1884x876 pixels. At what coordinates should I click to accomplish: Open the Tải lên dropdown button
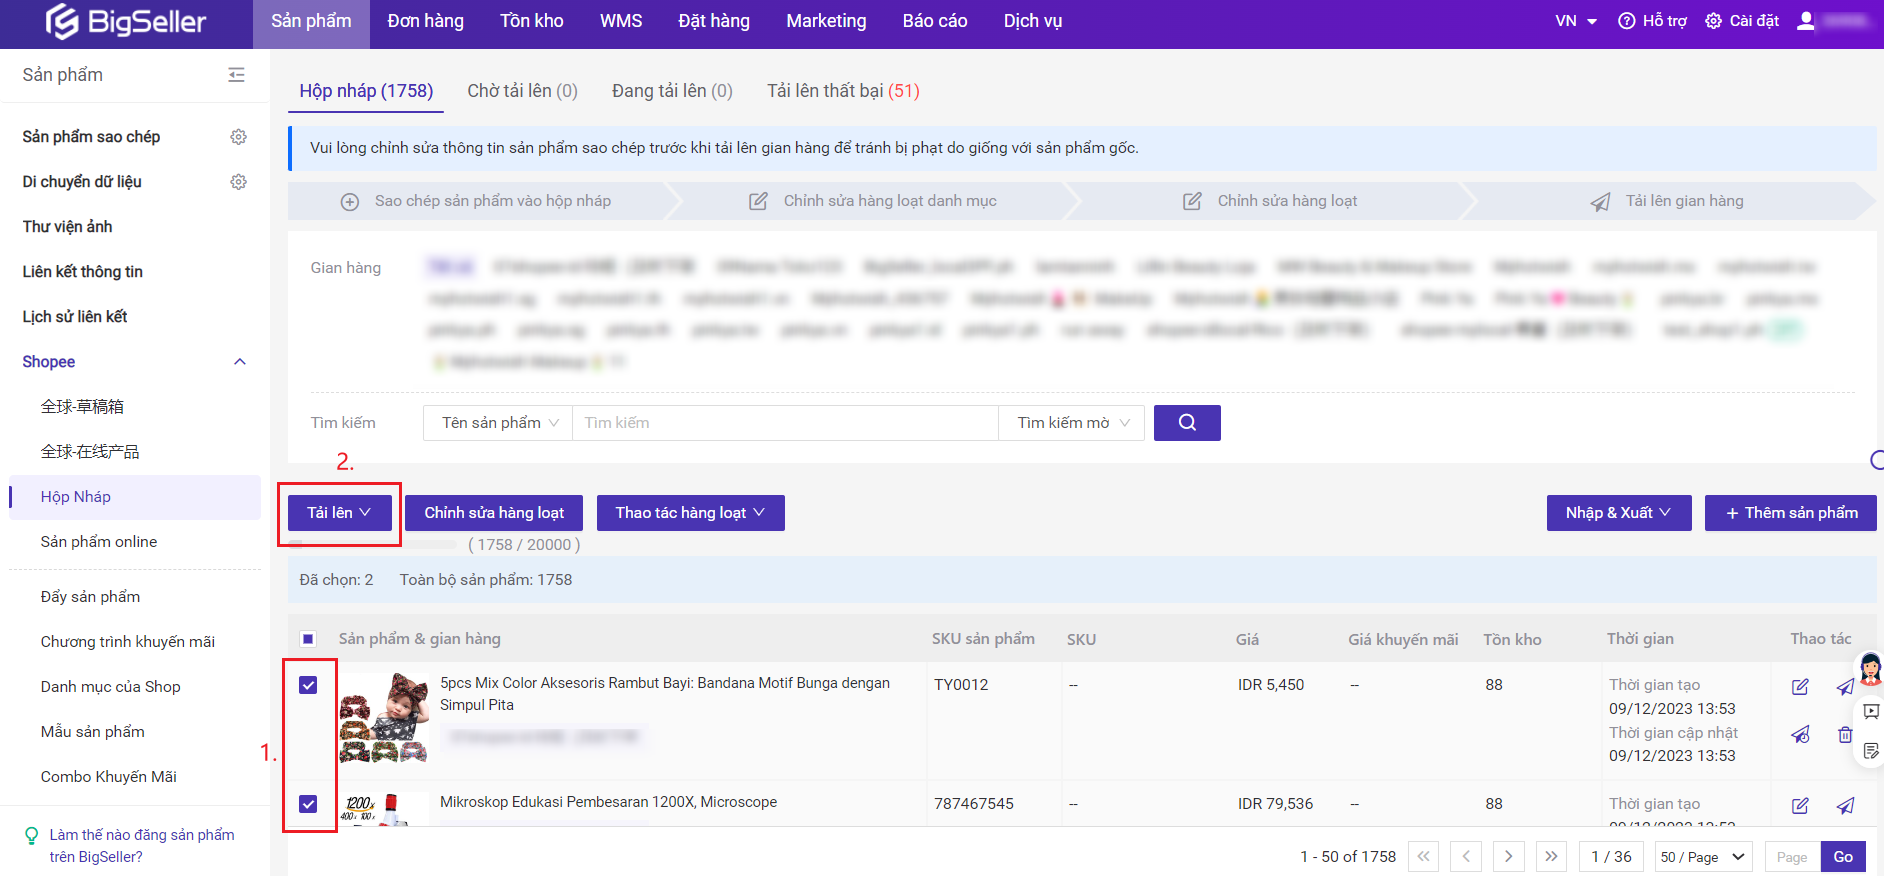pyautogui.click(x=339, y=513)
